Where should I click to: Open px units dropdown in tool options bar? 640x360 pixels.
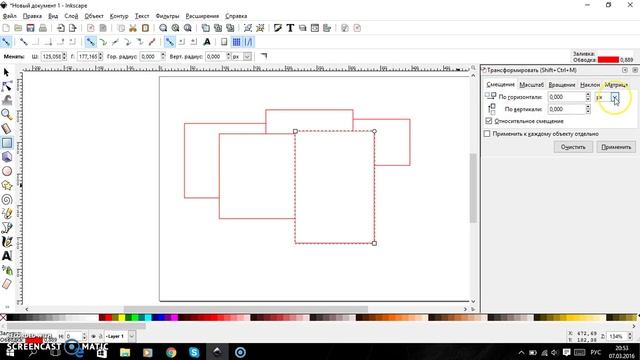(247, 57)
